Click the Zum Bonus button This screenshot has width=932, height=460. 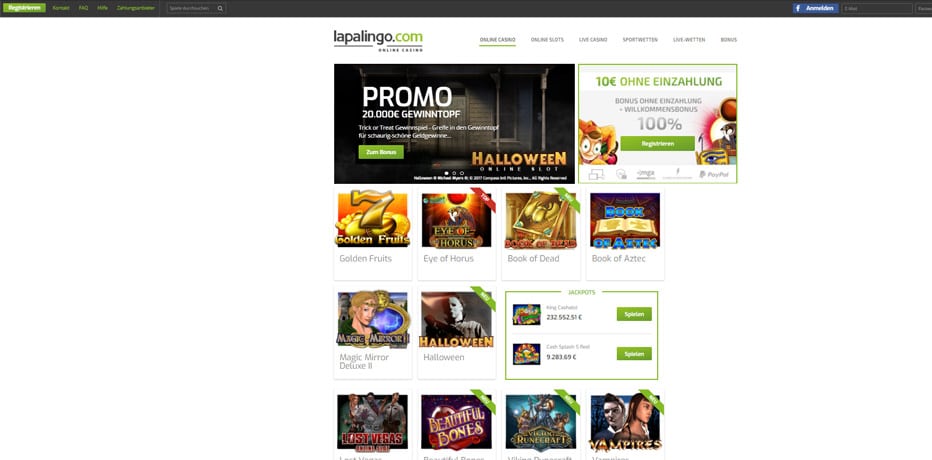tap(381, 152)
